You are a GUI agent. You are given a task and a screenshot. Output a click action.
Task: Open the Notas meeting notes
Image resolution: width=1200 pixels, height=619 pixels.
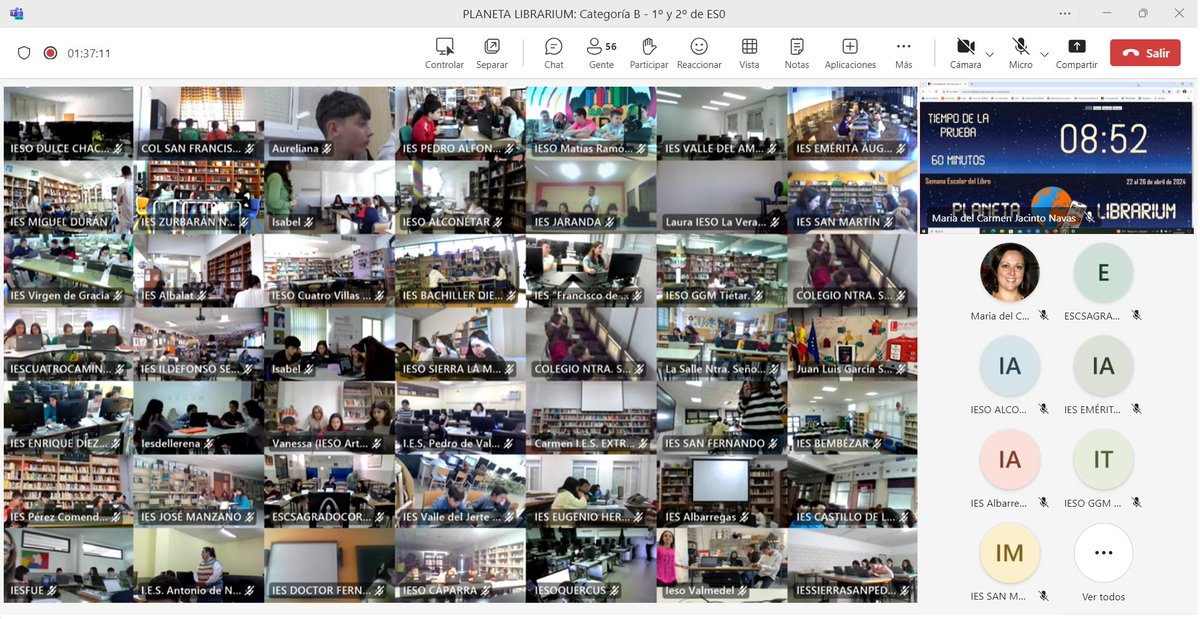click(x=797, y=53)
